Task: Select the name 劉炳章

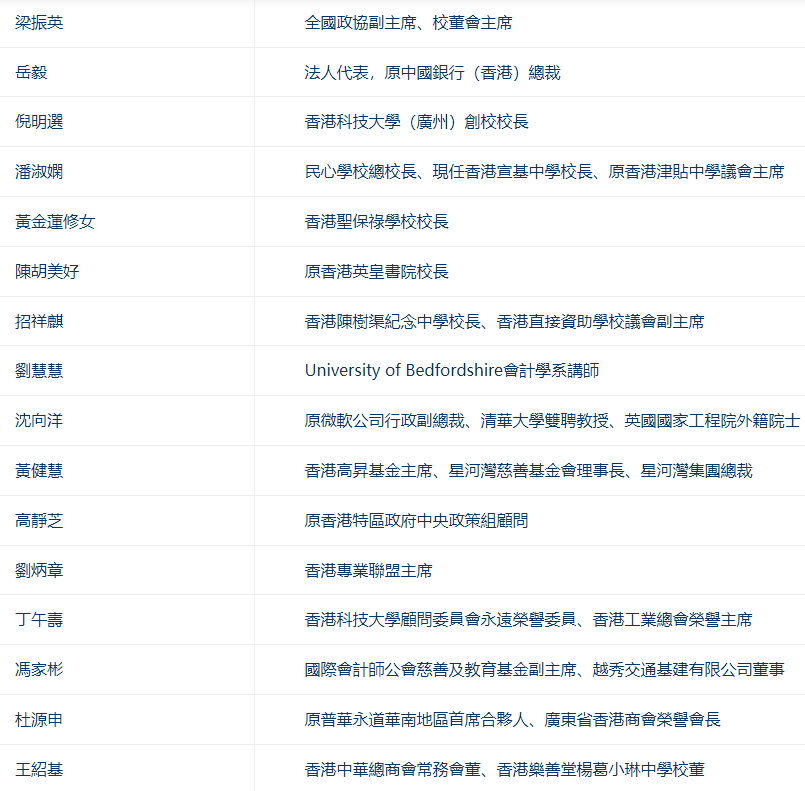Action: [x=39, y=570]
